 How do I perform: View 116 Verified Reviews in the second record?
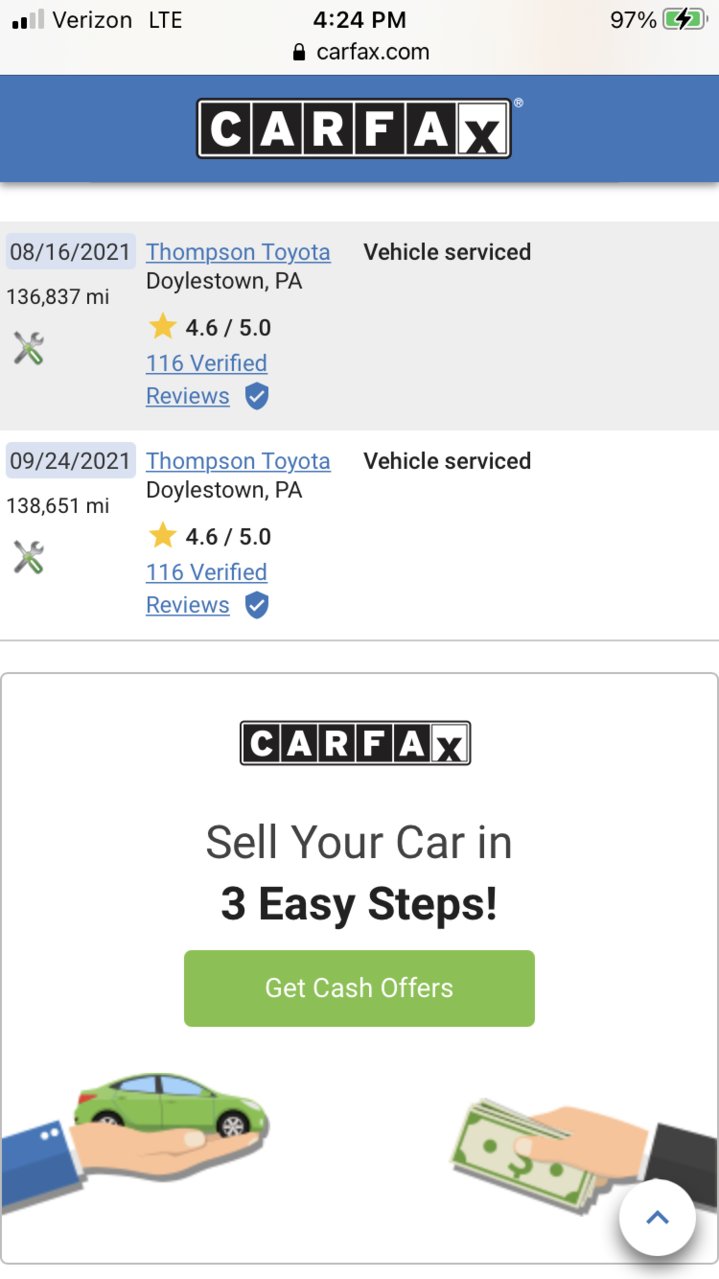click(x=207, y=588)
